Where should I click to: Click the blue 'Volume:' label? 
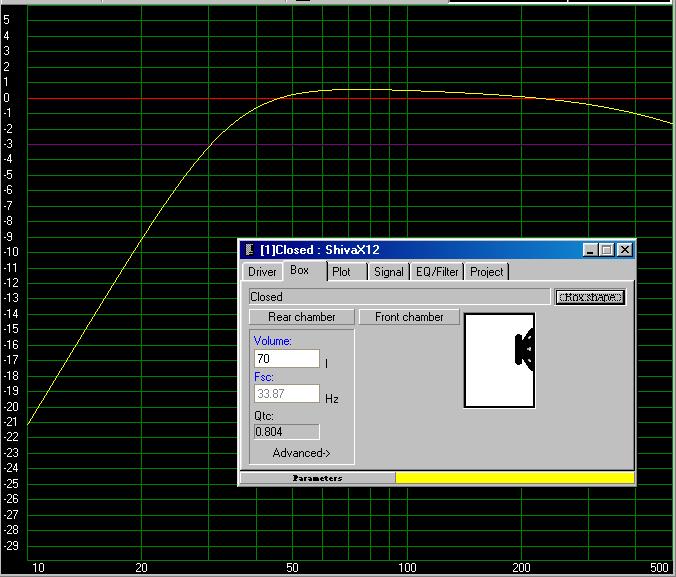272,341
